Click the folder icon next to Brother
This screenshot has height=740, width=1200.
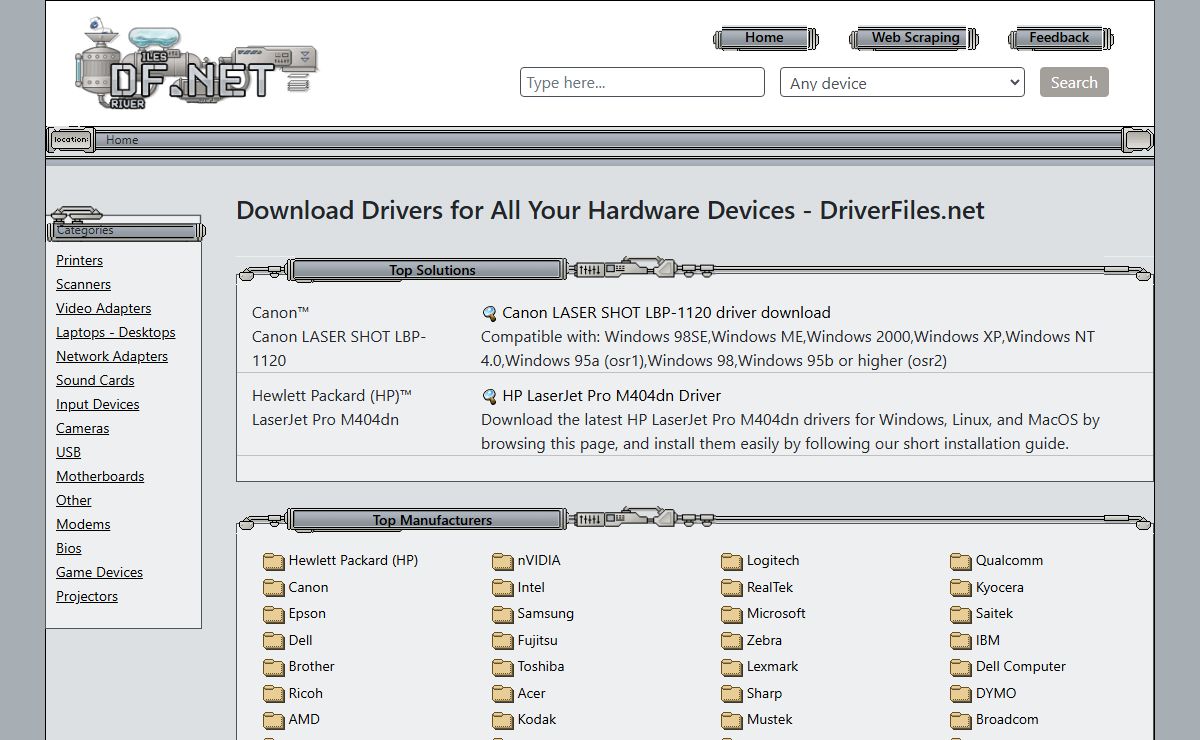274,667
